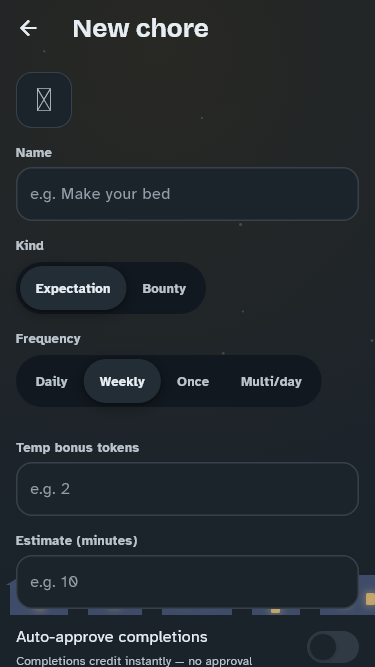The height and width of the screenshot is (667, 375).
Task: Click the New chore page title
Action: click(x=141, y=29)
